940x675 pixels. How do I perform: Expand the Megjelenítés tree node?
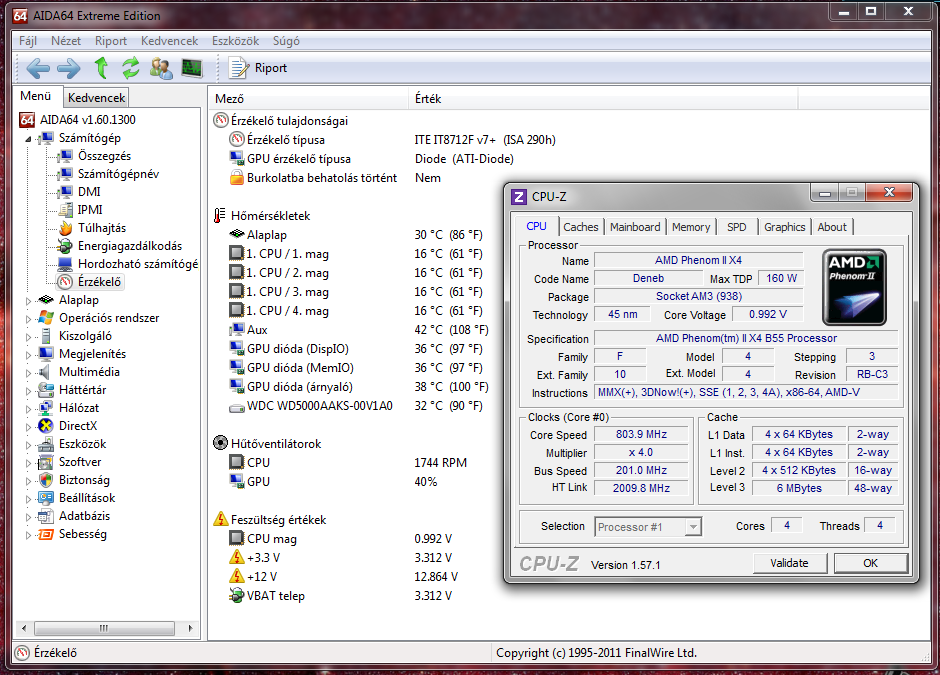[x=28, y=354]
